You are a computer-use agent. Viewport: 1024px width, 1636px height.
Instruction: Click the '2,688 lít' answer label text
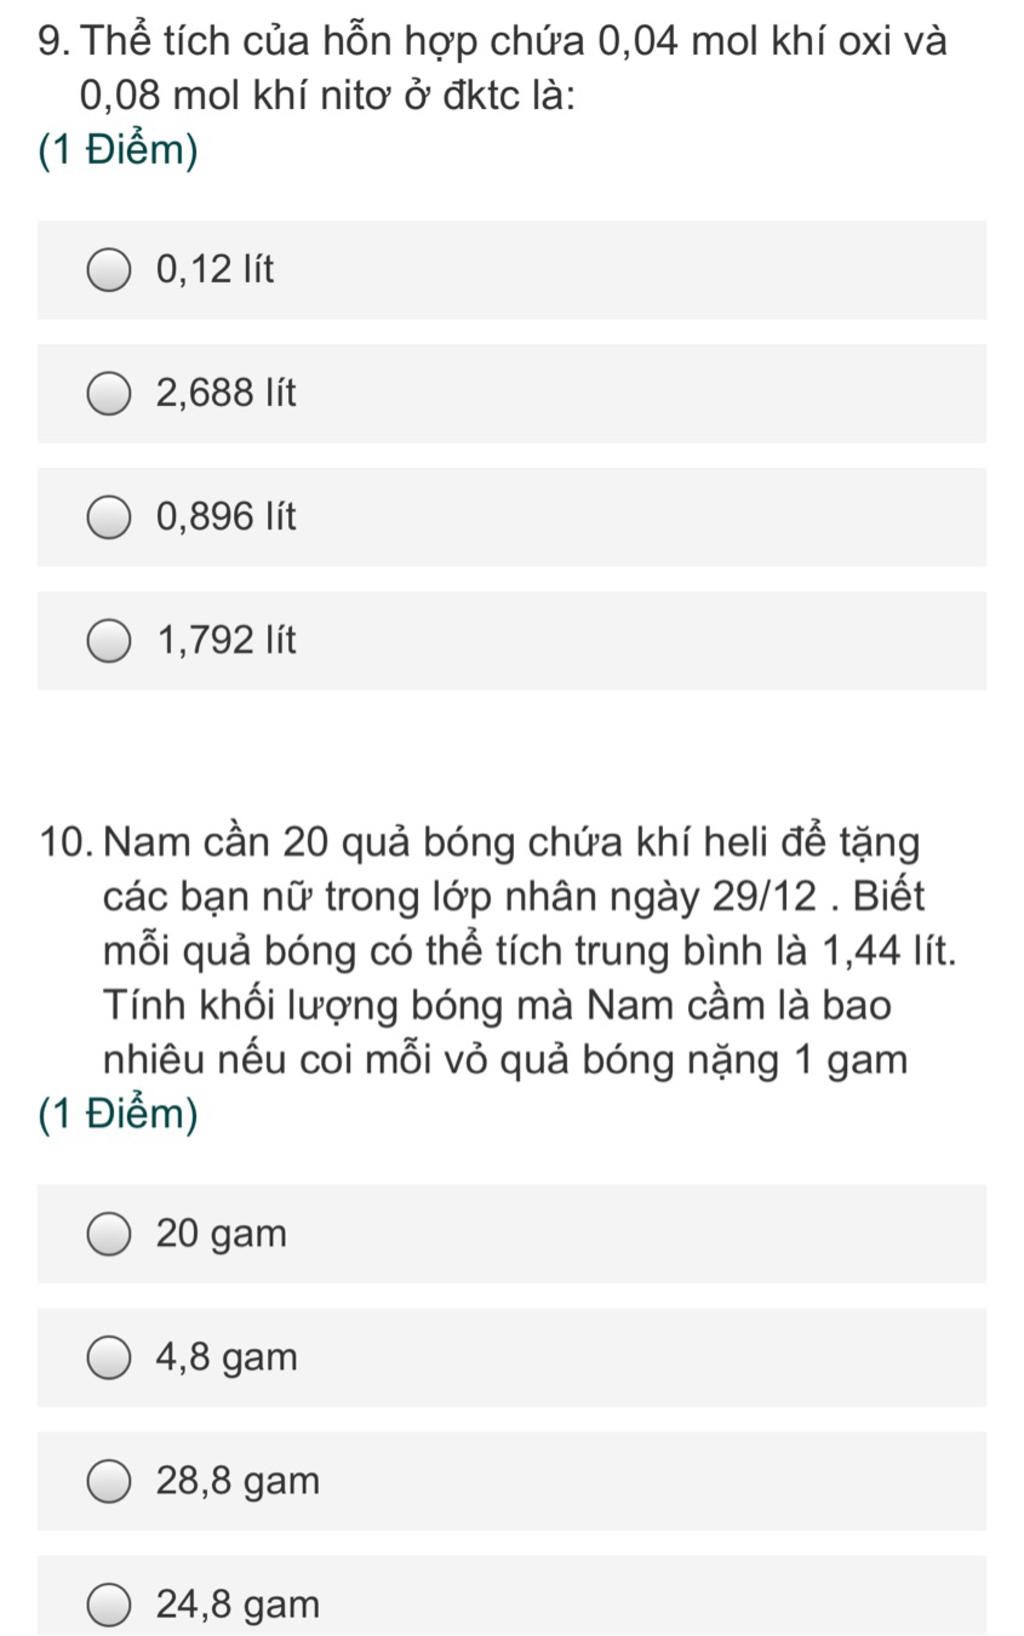pyautogui.click(x=226, y=393)
